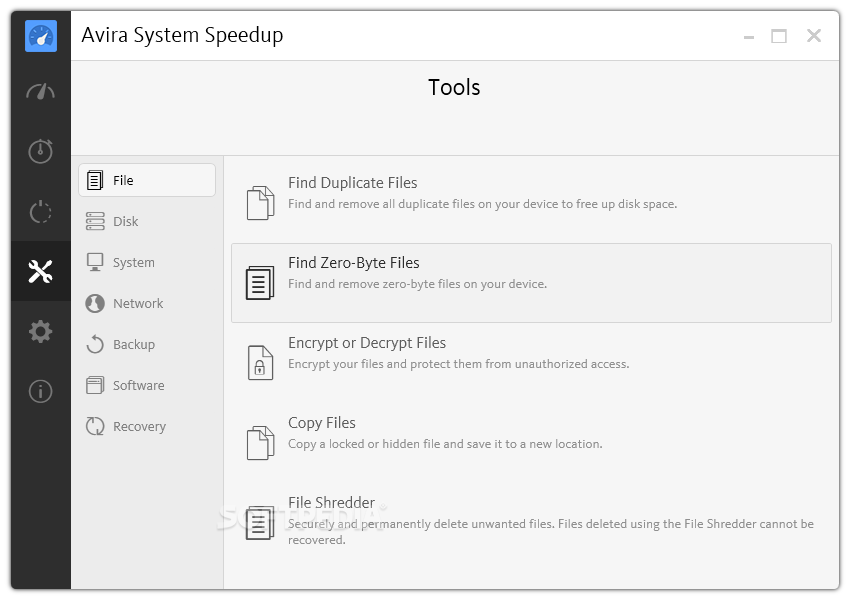Click the Tools page heading
This screenshot has height=600, width=850.
point(454,87)
